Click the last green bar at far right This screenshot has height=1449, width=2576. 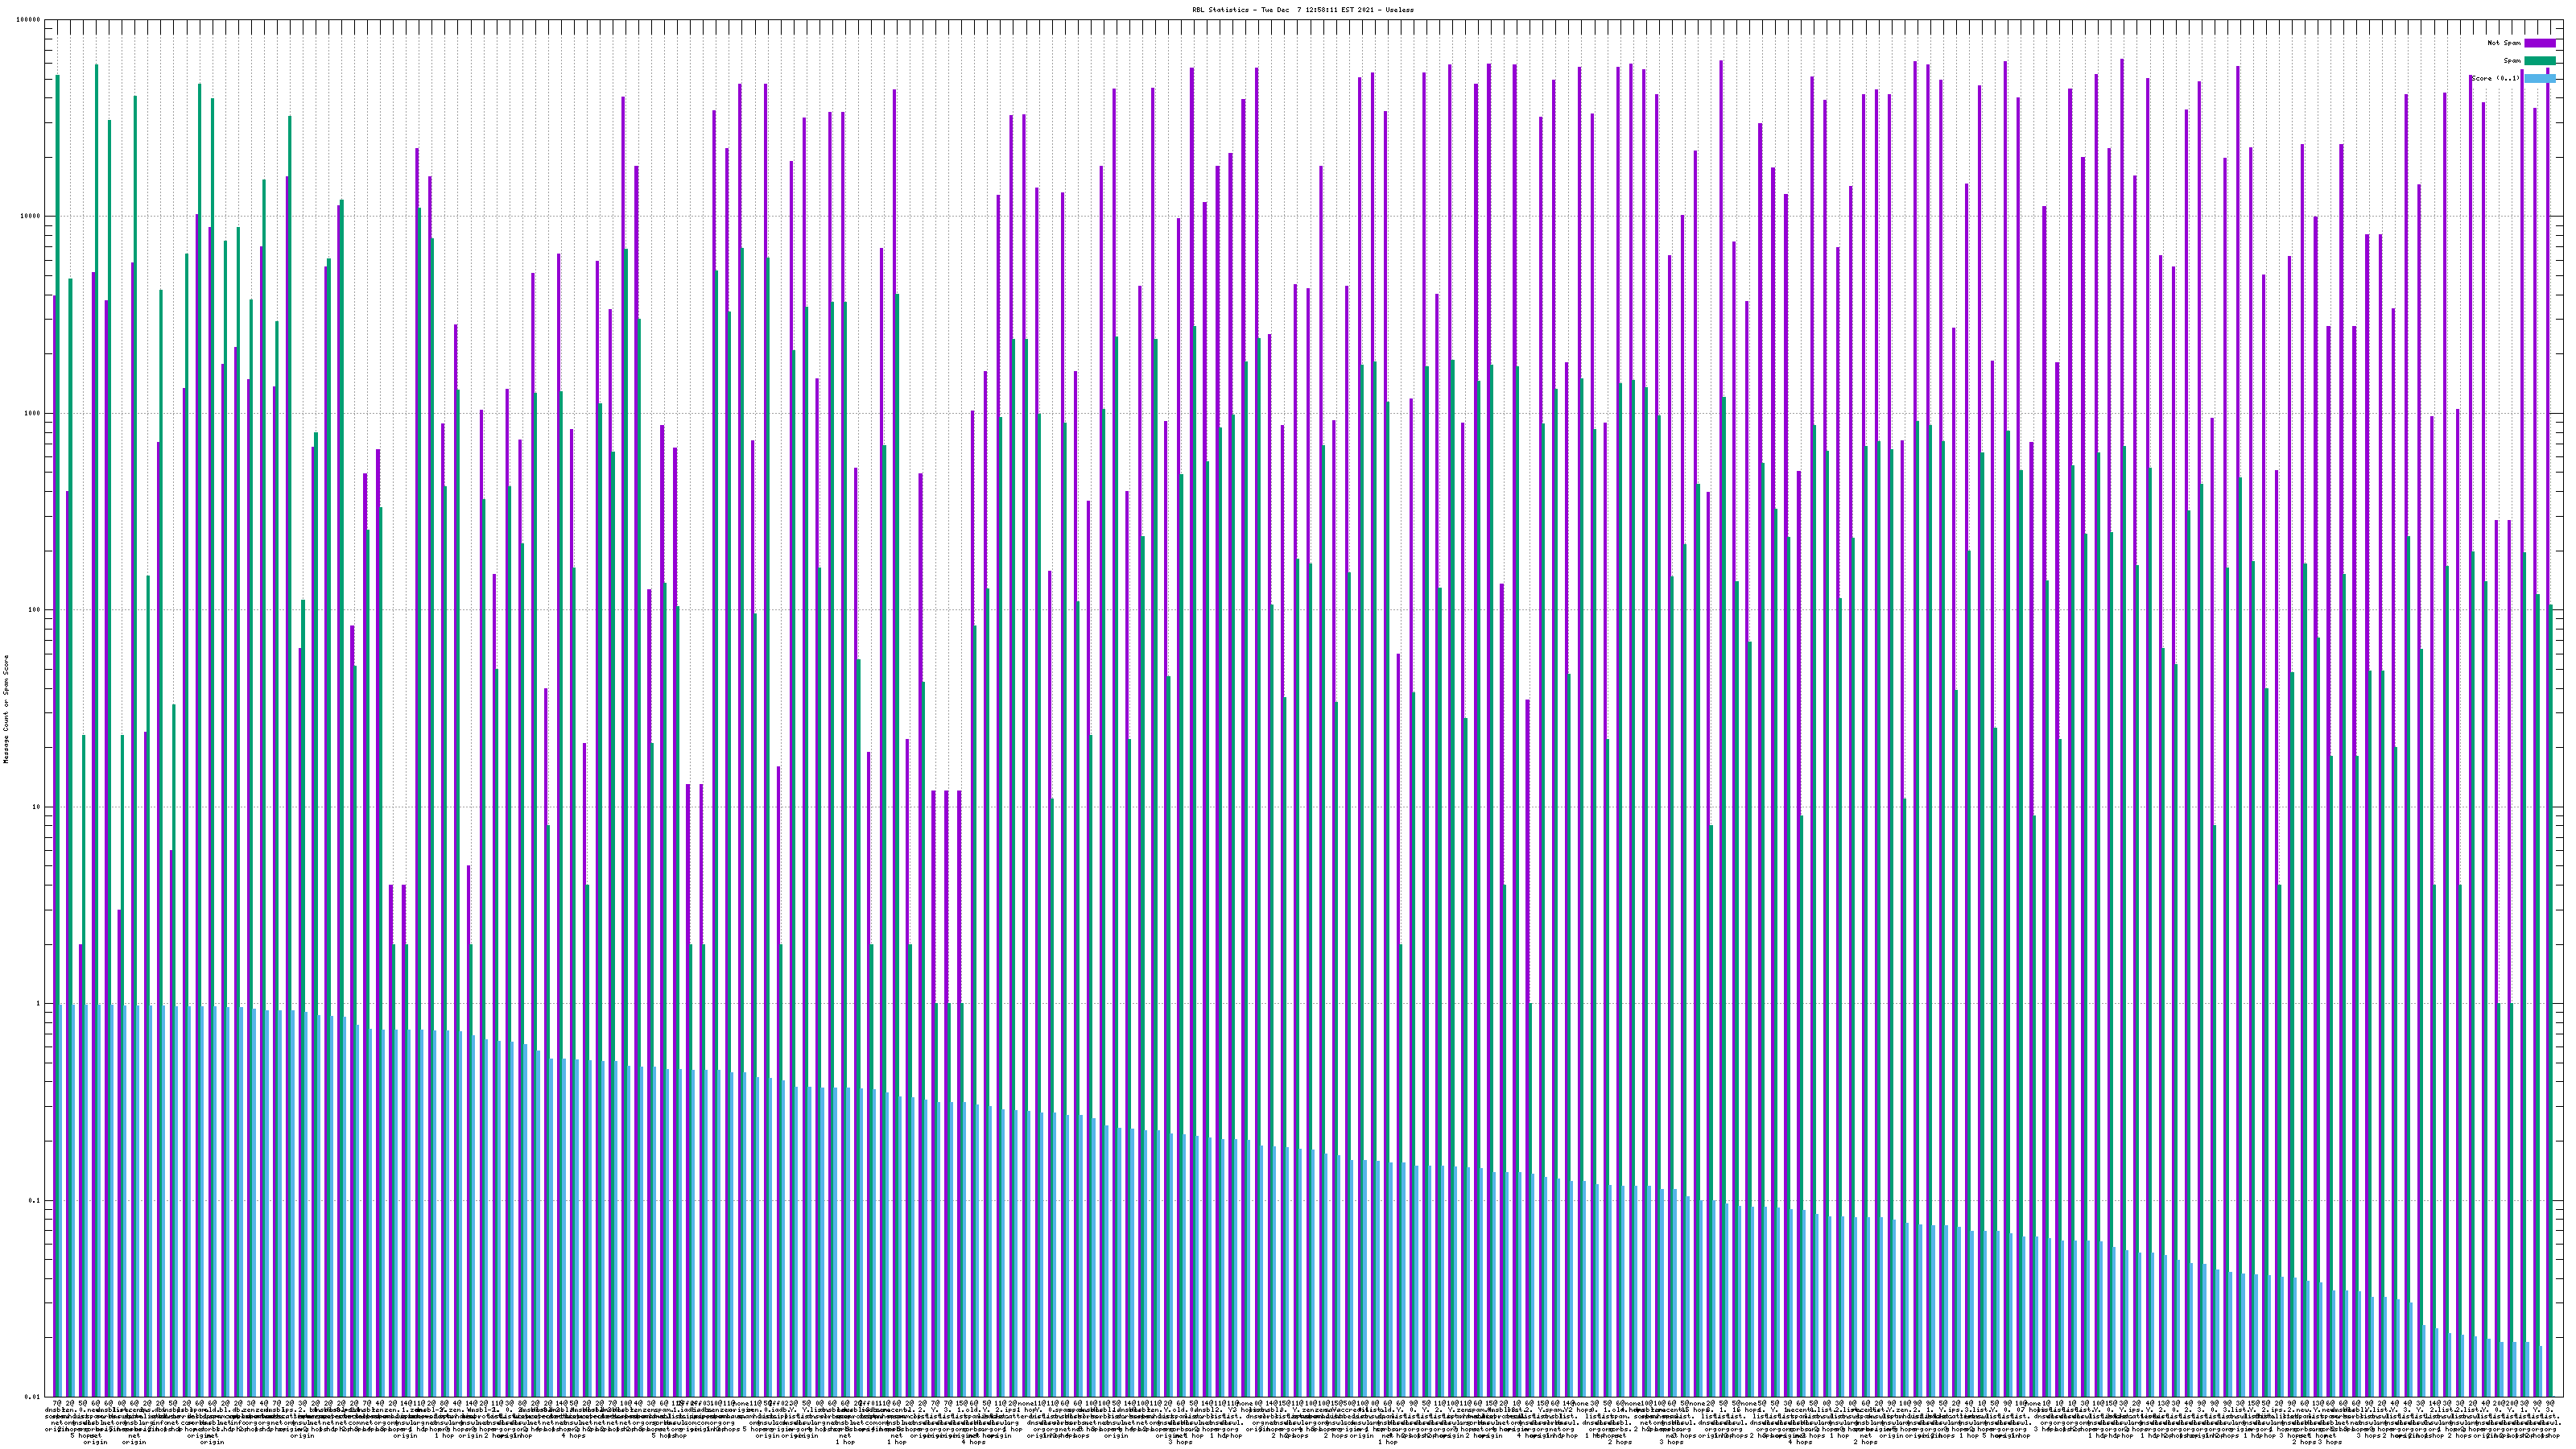click(x=2550, y=1000)
